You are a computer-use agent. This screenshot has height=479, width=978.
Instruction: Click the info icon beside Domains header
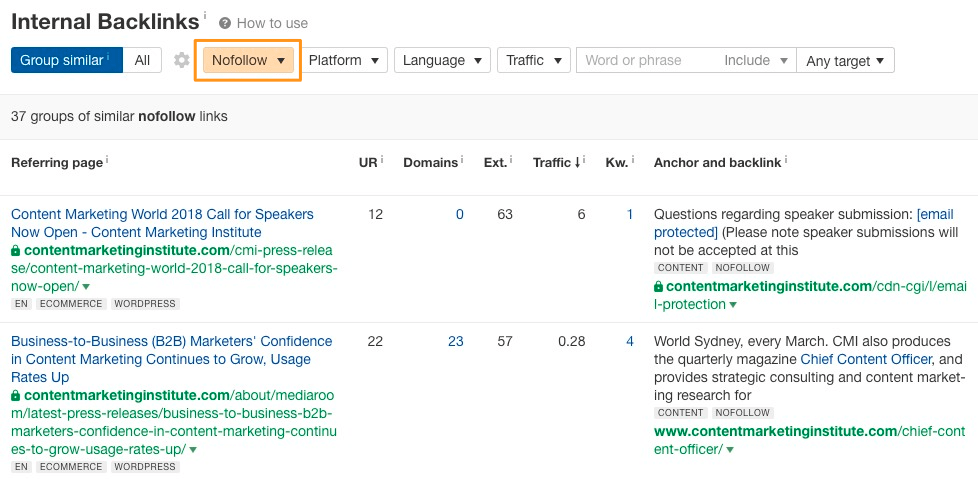click(462, 160)
